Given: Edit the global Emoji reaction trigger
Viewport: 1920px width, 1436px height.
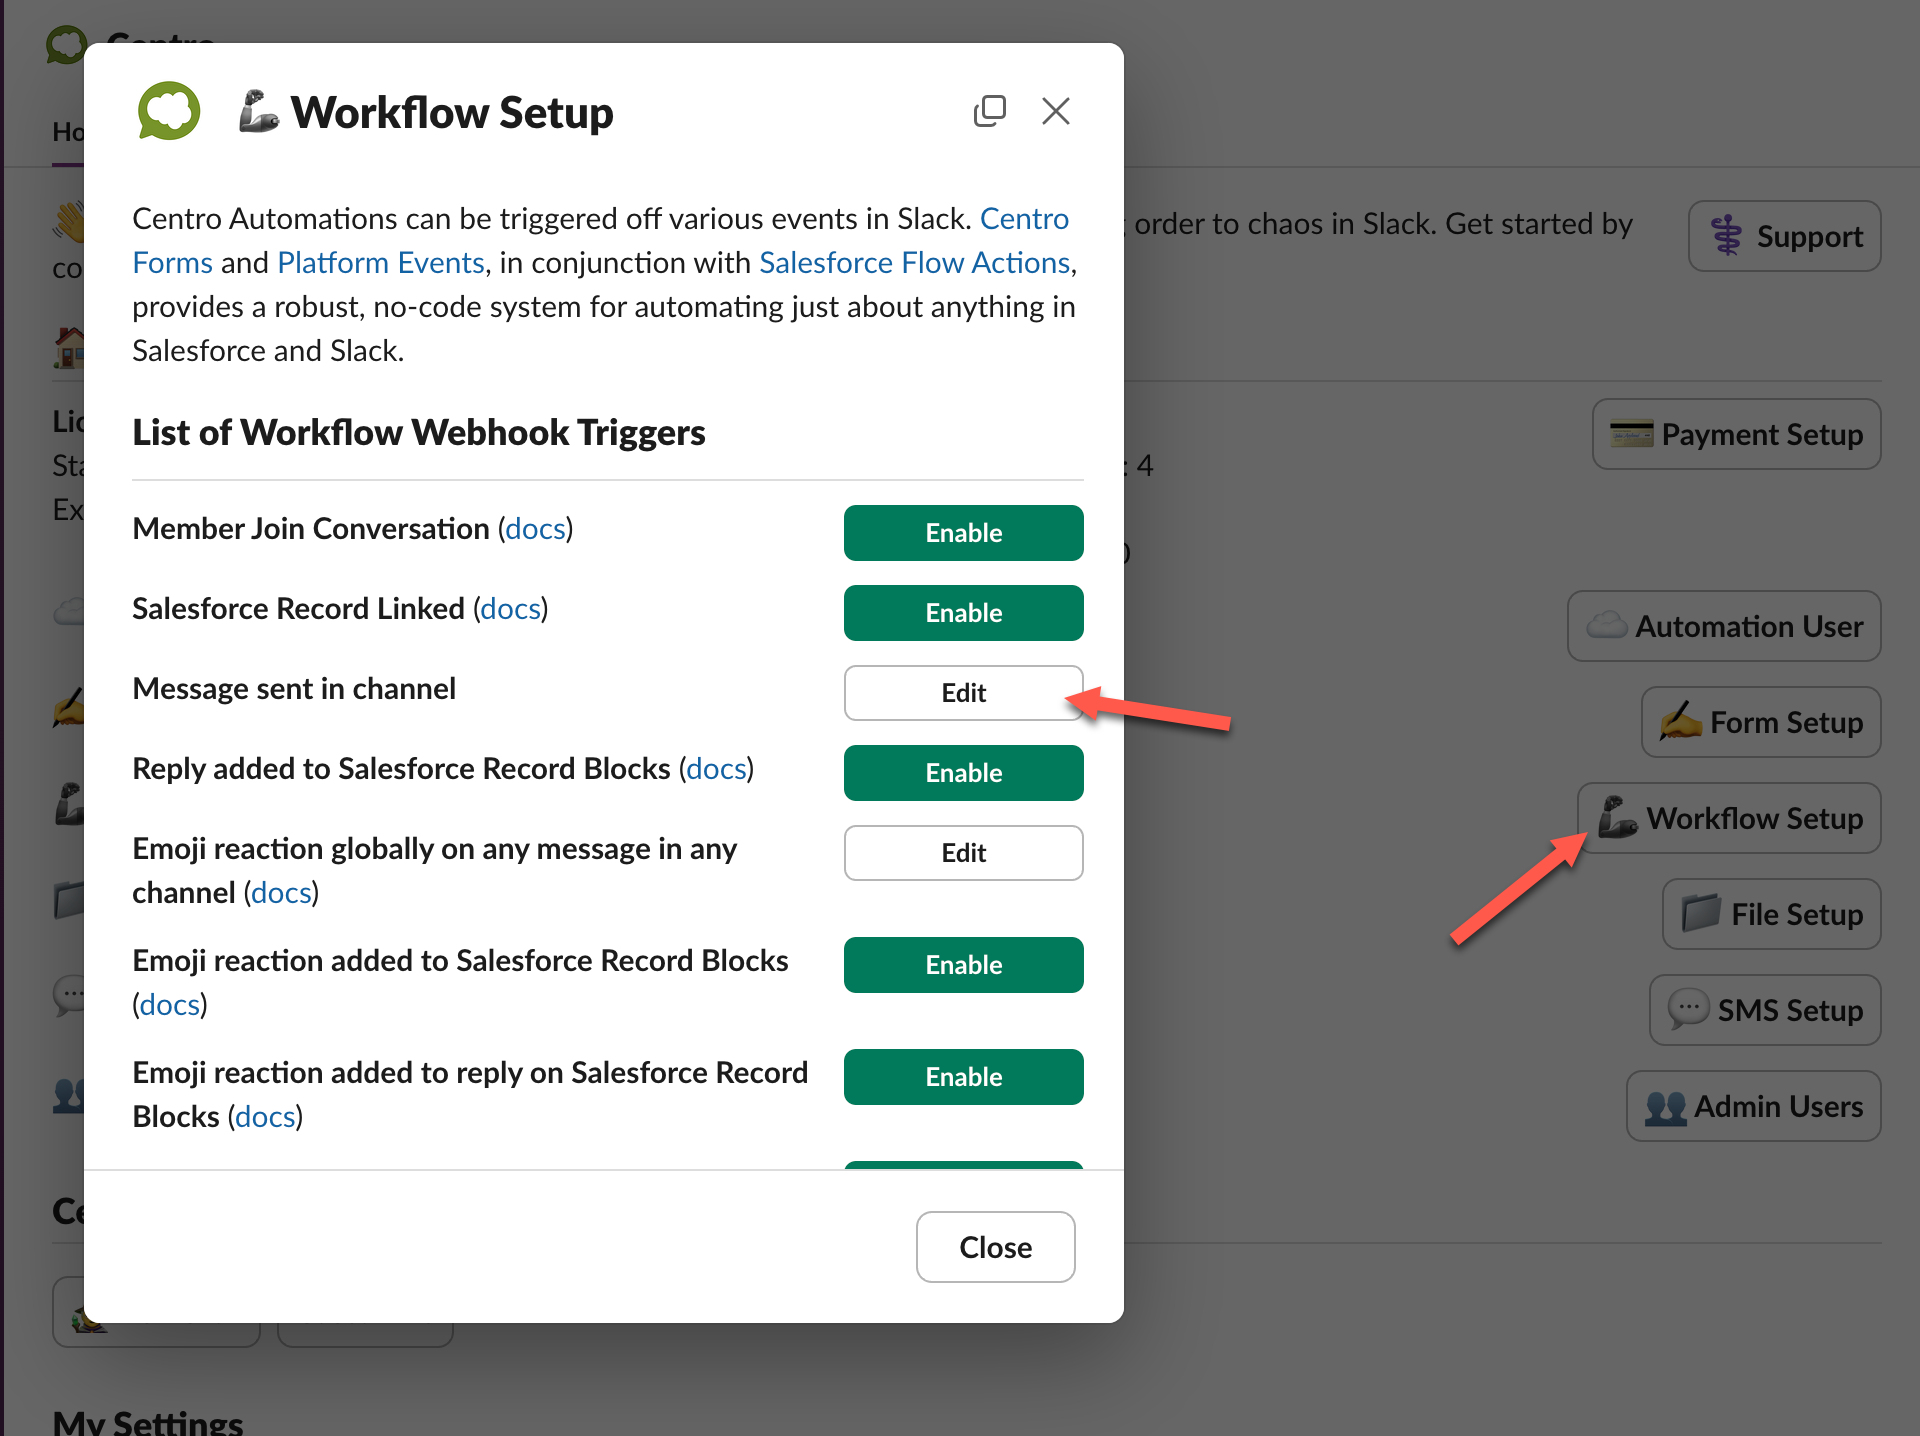Looking at the screenshot, I should click(963, 853).
